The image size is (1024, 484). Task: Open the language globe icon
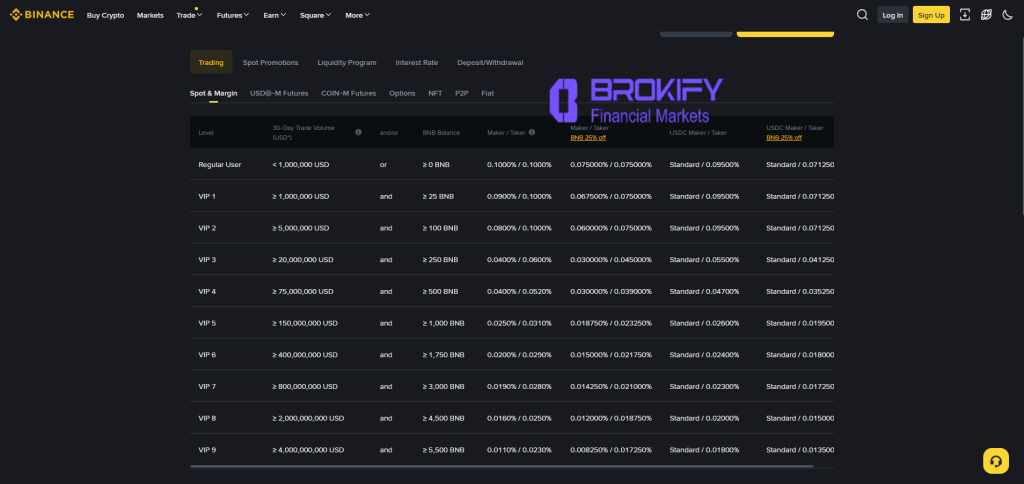click(x=986, y=14)
